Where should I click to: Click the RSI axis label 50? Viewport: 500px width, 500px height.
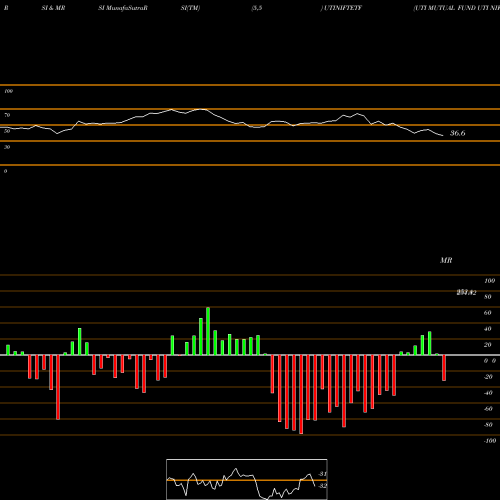(x=7, y=131)
